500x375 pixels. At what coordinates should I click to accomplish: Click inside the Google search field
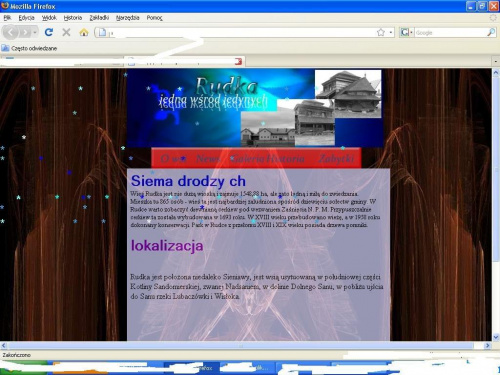(450, 32)
